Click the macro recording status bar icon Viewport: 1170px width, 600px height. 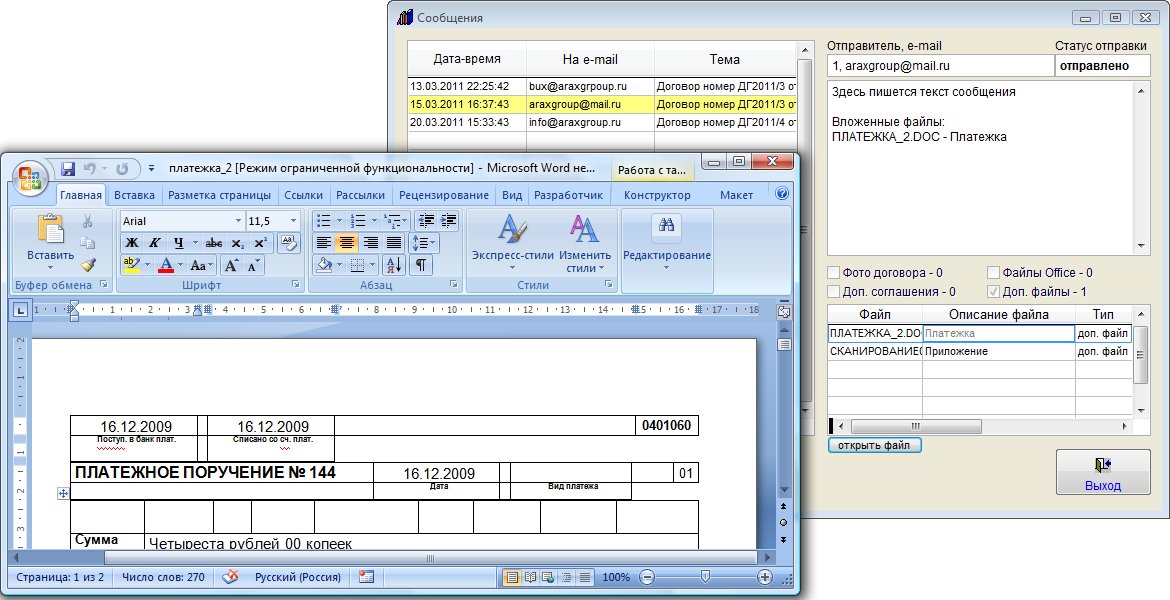tap(366, 577)
